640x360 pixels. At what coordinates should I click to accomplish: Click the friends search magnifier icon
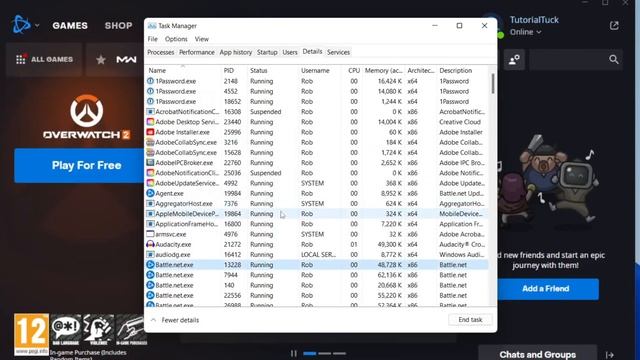pyautogui.click(x=613, y=60)
